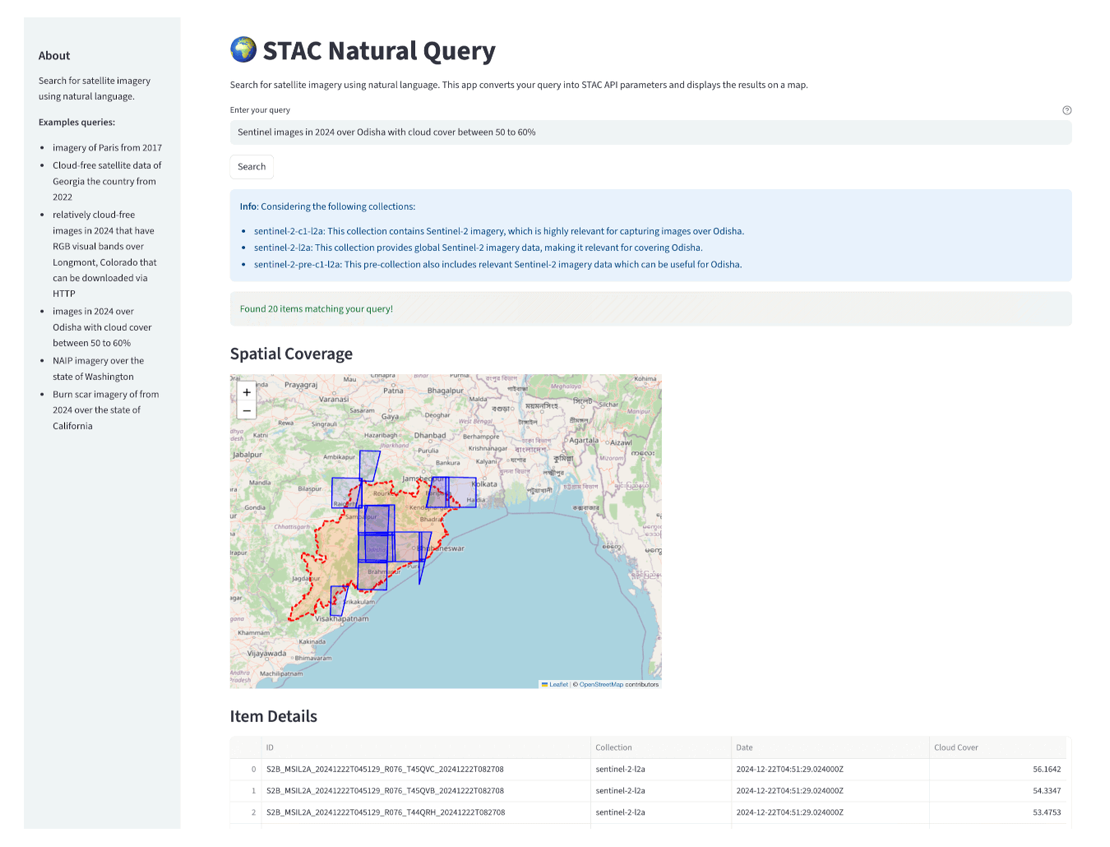Open the OpenStreetMap attribution link
The image size is (1110, 847).
[x=601, y=684]
